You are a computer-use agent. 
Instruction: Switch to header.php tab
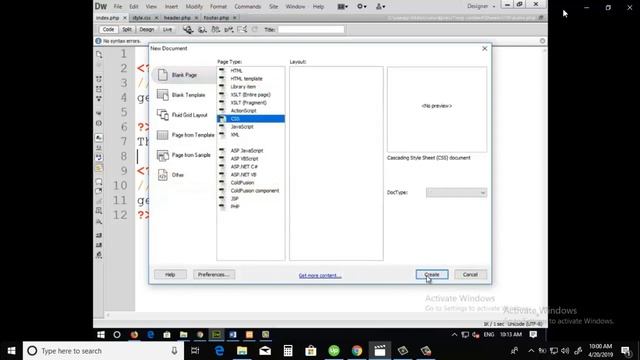tap(177, 18)
